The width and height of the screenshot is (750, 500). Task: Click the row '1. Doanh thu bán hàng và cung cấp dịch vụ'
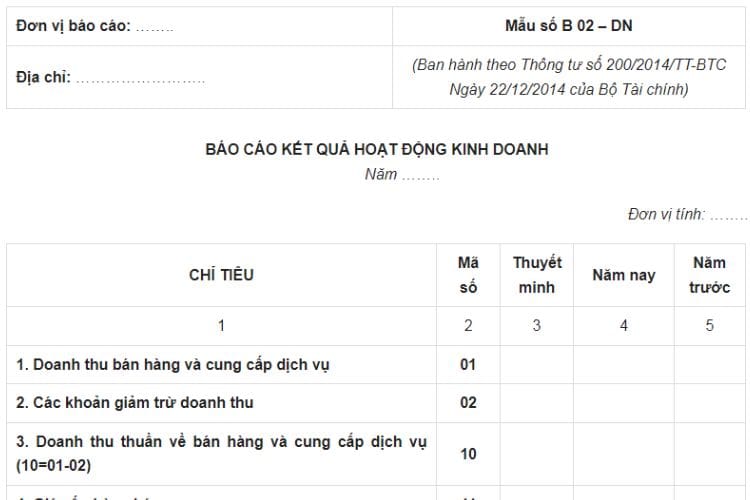click(x=173, y=365)
